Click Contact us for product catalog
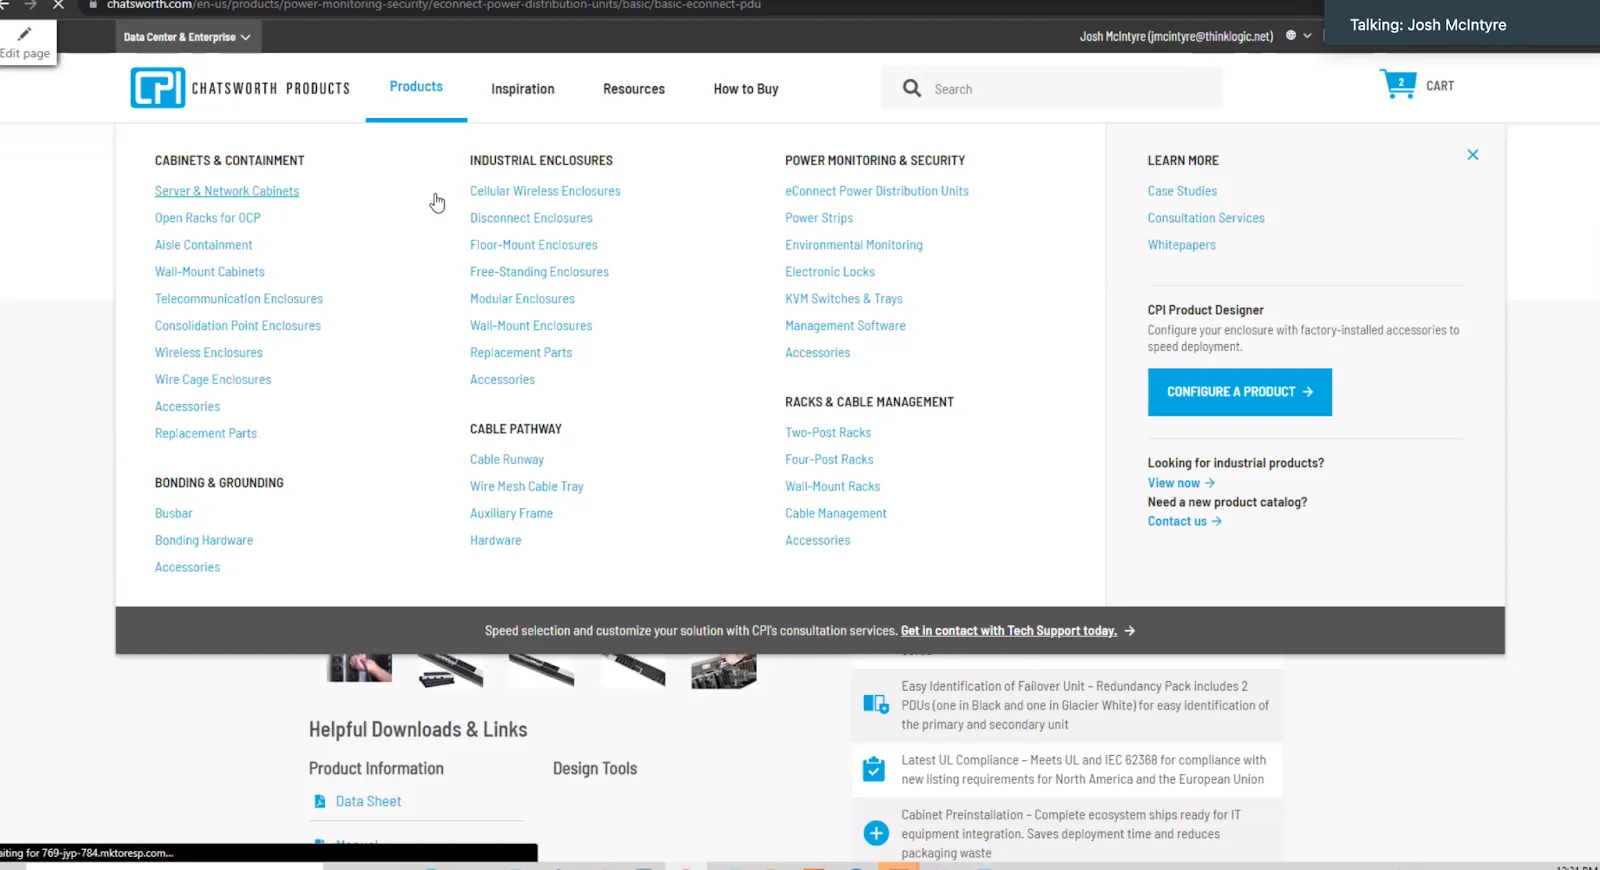 [x=1185, y=522]
